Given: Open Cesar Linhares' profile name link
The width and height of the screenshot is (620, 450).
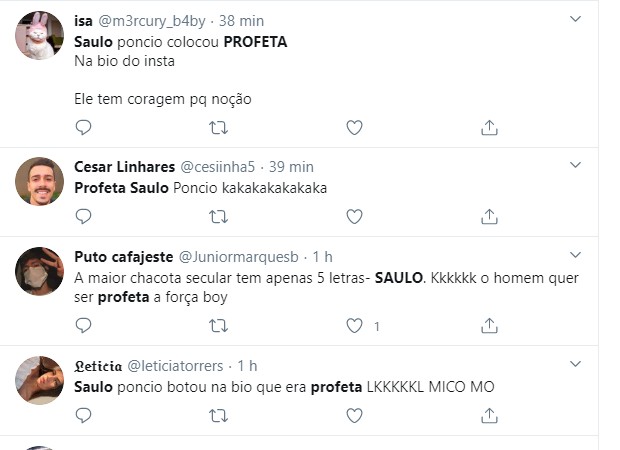Looking at the screenshot, I should [x=123, y=166].
